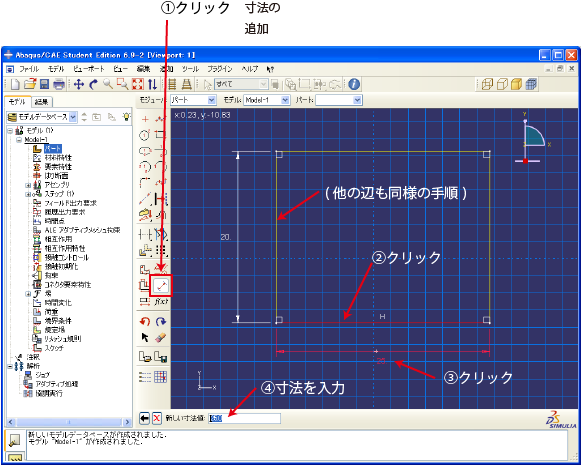
Task: Select the black Selection arrow tool
Action: pos(145,337)
